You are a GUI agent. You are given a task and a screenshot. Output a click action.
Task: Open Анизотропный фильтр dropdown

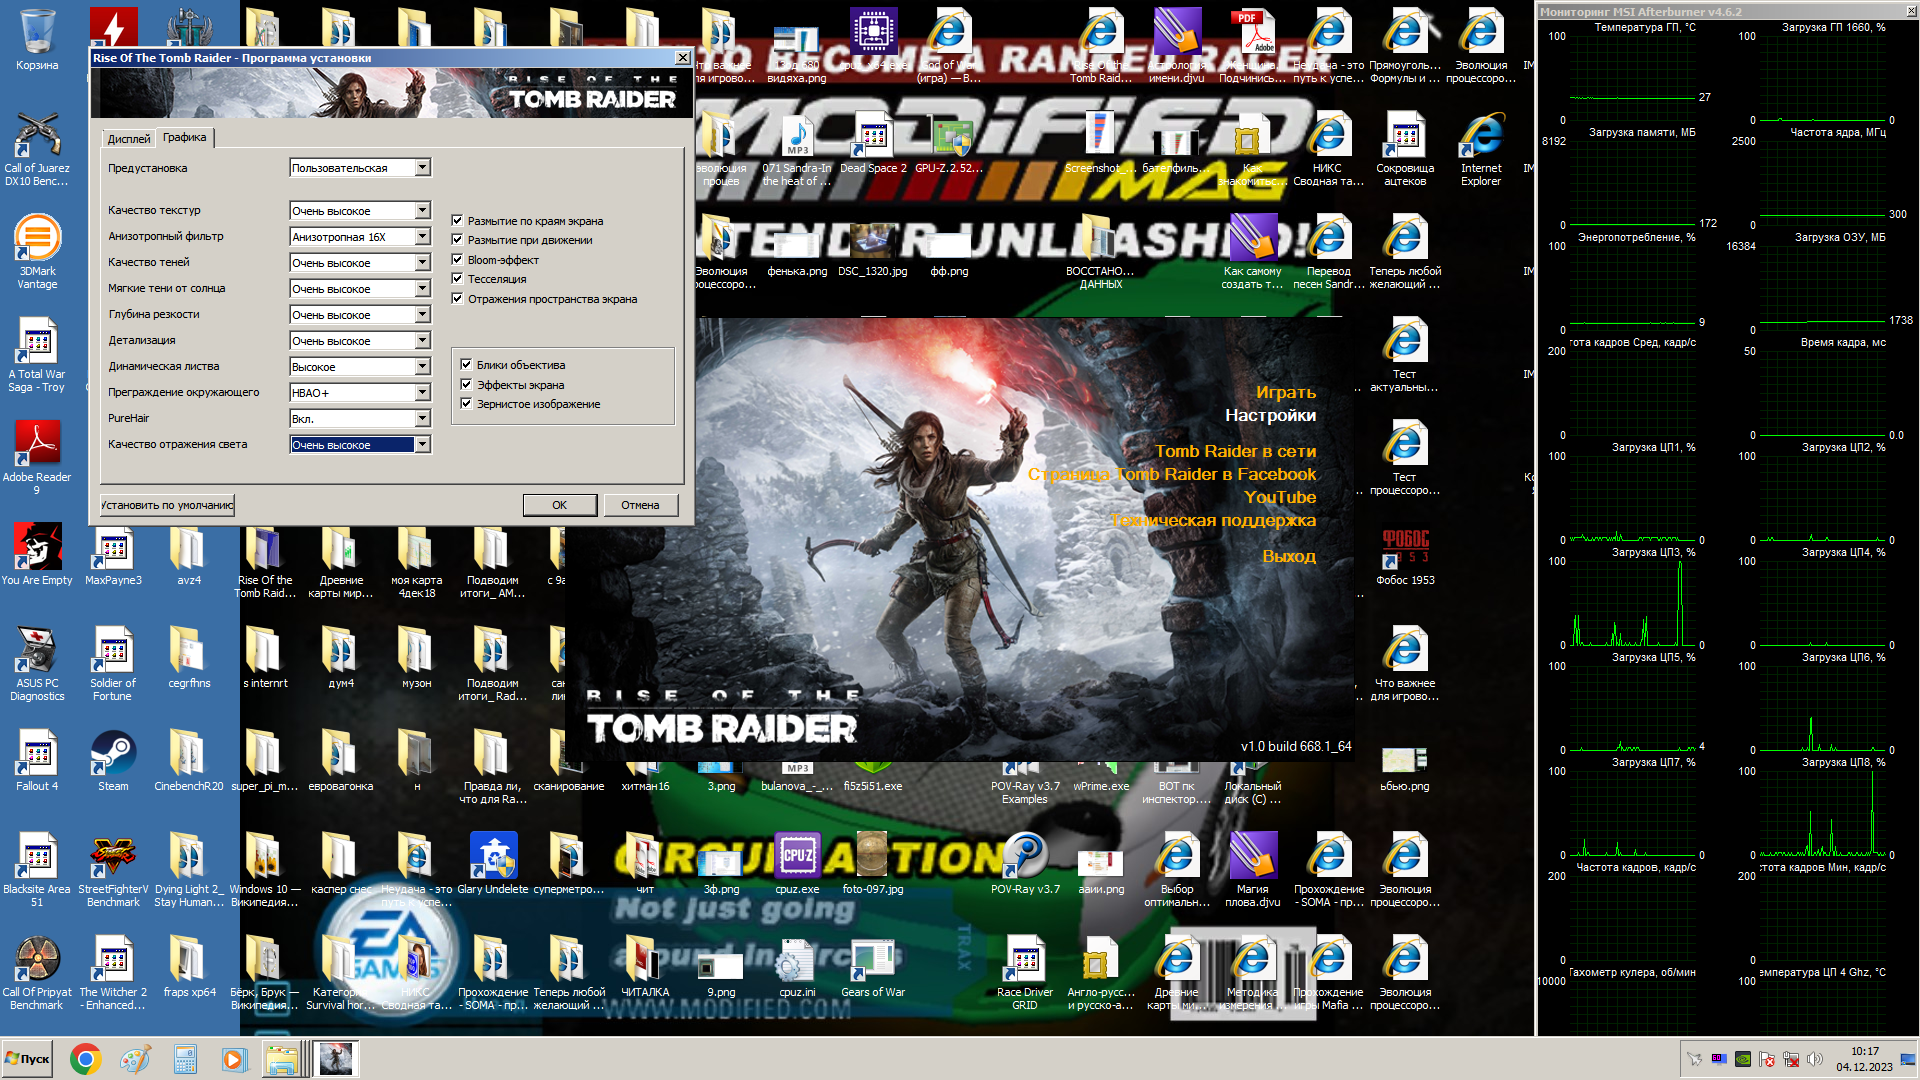[x=423, y=237]
